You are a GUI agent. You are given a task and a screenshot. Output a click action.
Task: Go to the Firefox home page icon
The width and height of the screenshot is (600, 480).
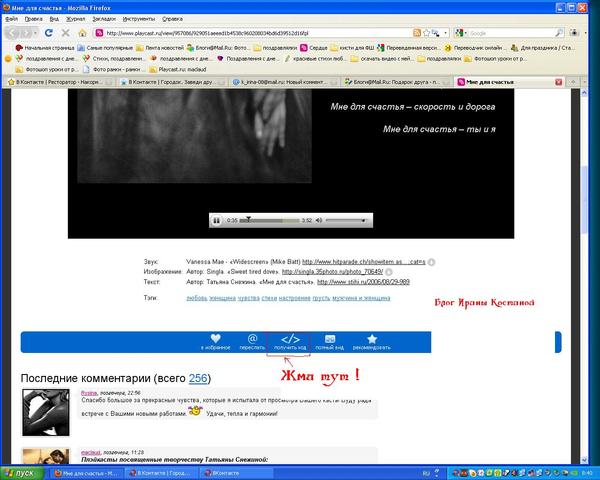82,33
